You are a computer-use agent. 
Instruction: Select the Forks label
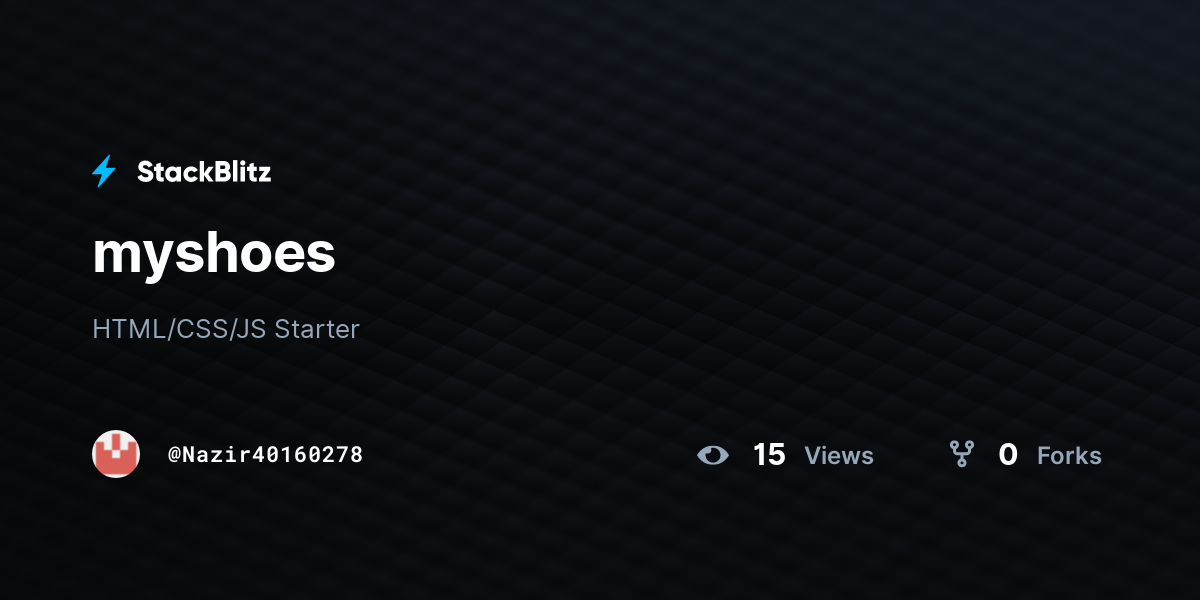1069,456
